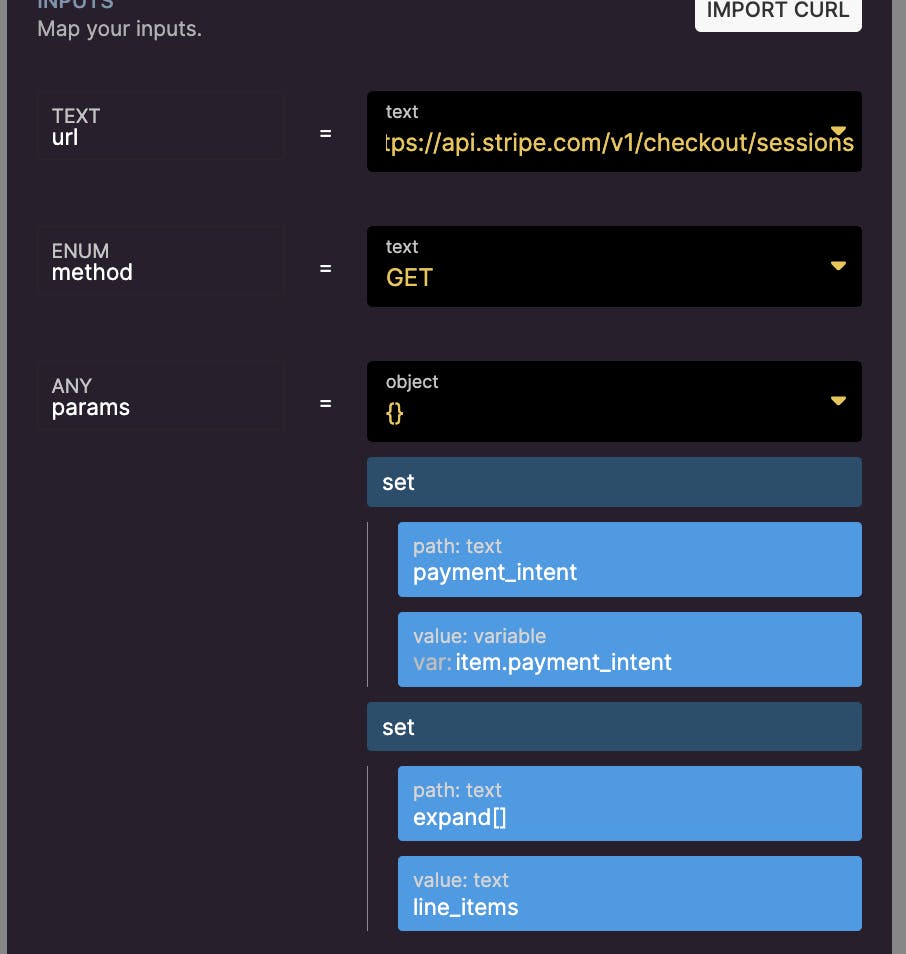Click the IMPORT CURL button
Image resolution: width=906 pixels, height=954 pixels.
click(x=777, y=11)
